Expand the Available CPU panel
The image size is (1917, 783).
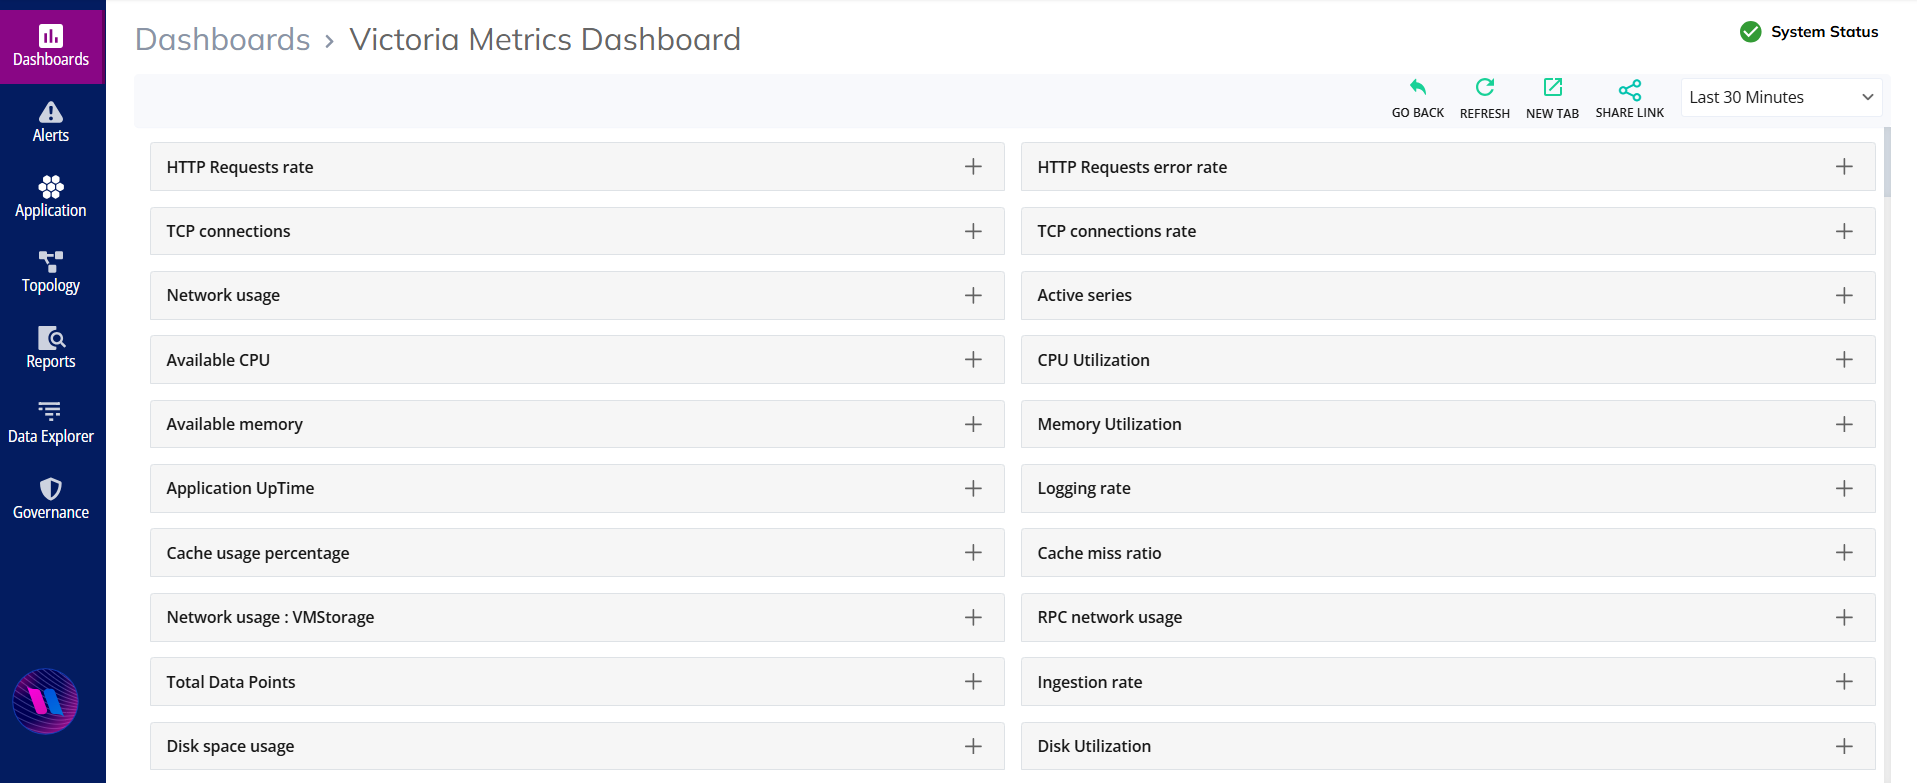(x=973, y=360)
